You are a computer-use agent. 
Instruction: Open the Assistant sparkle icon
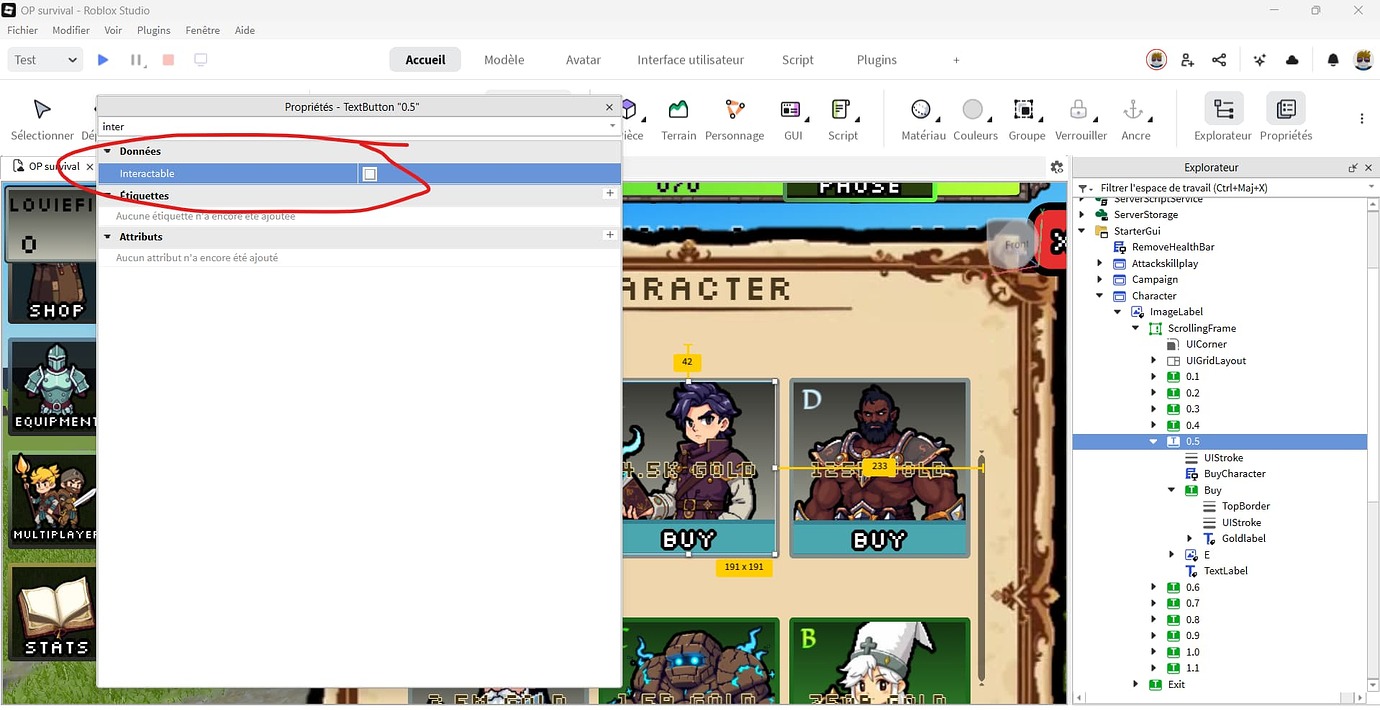1260,60
